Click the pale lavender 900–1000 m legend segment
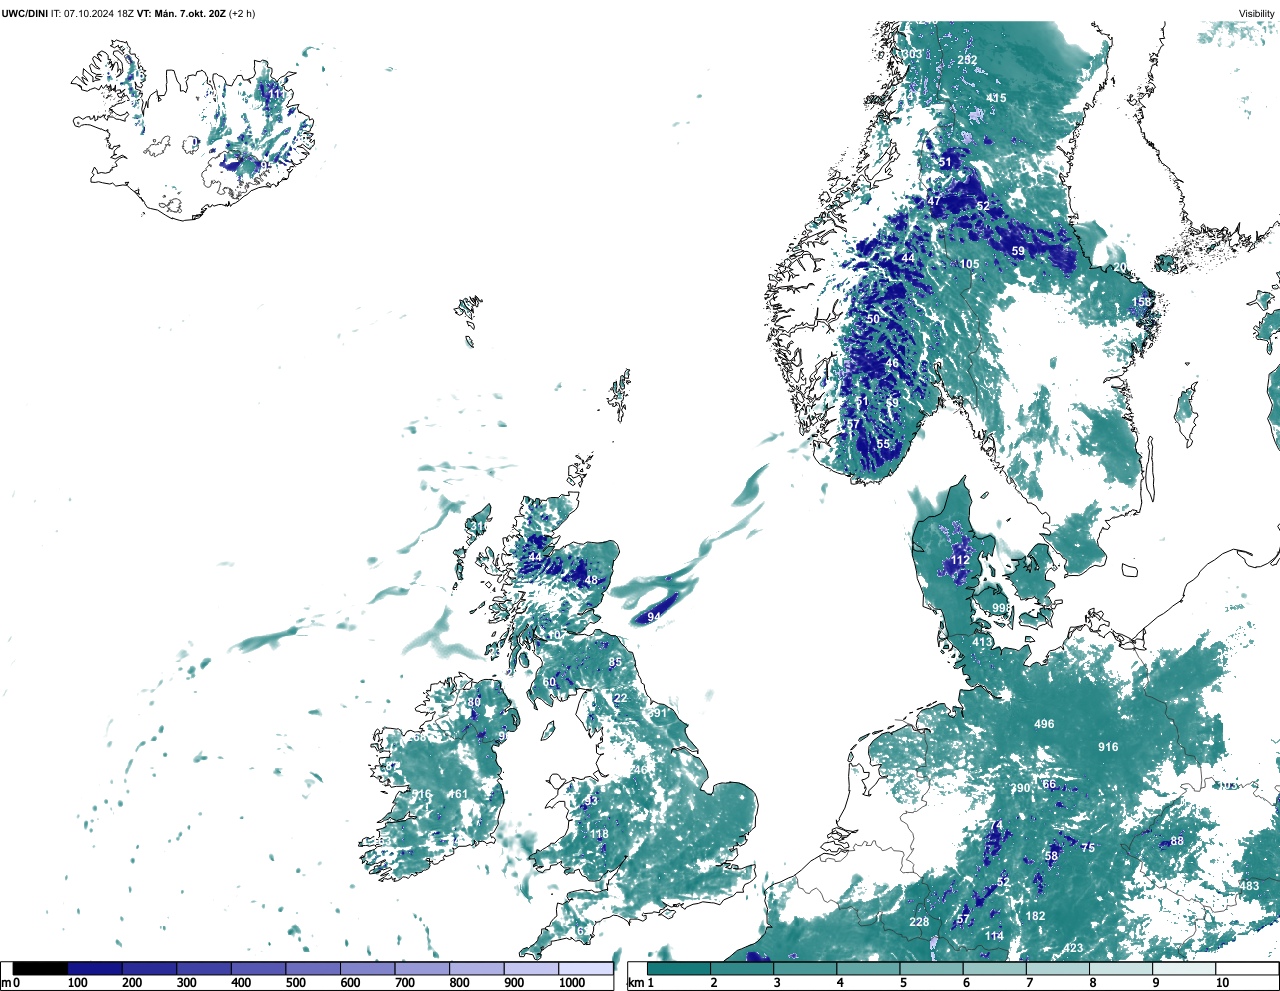 (531, 968)
